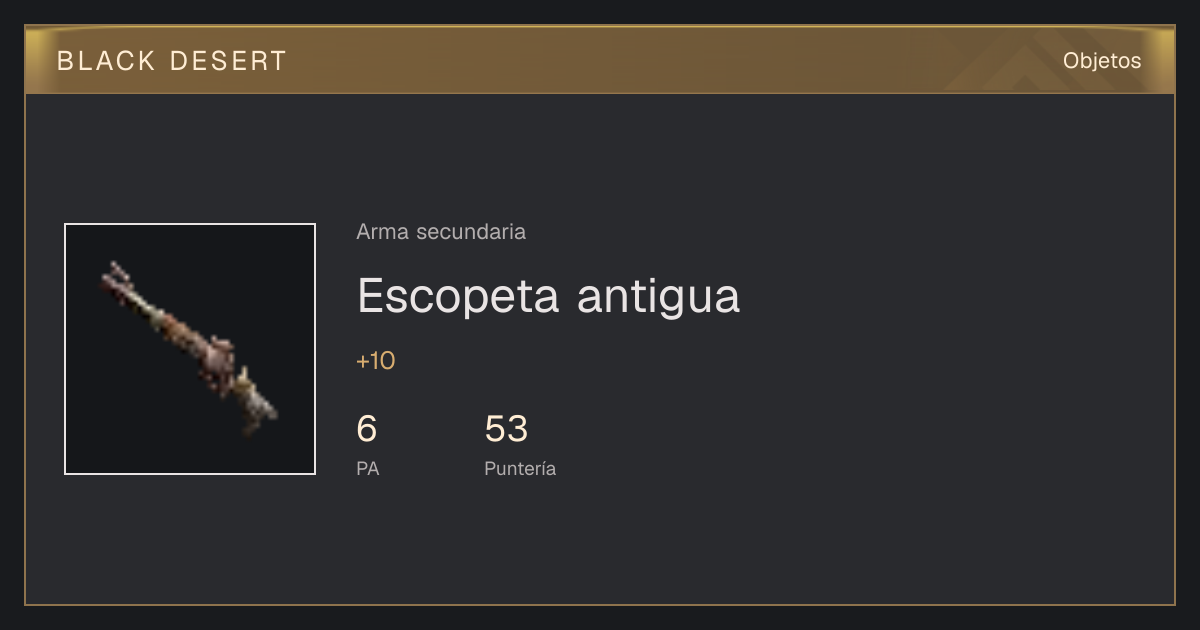This screenshot has width=1200, height=630.
Task: Click the Escopeta antigua shotgun icon
Action: [x=190, y=349]
